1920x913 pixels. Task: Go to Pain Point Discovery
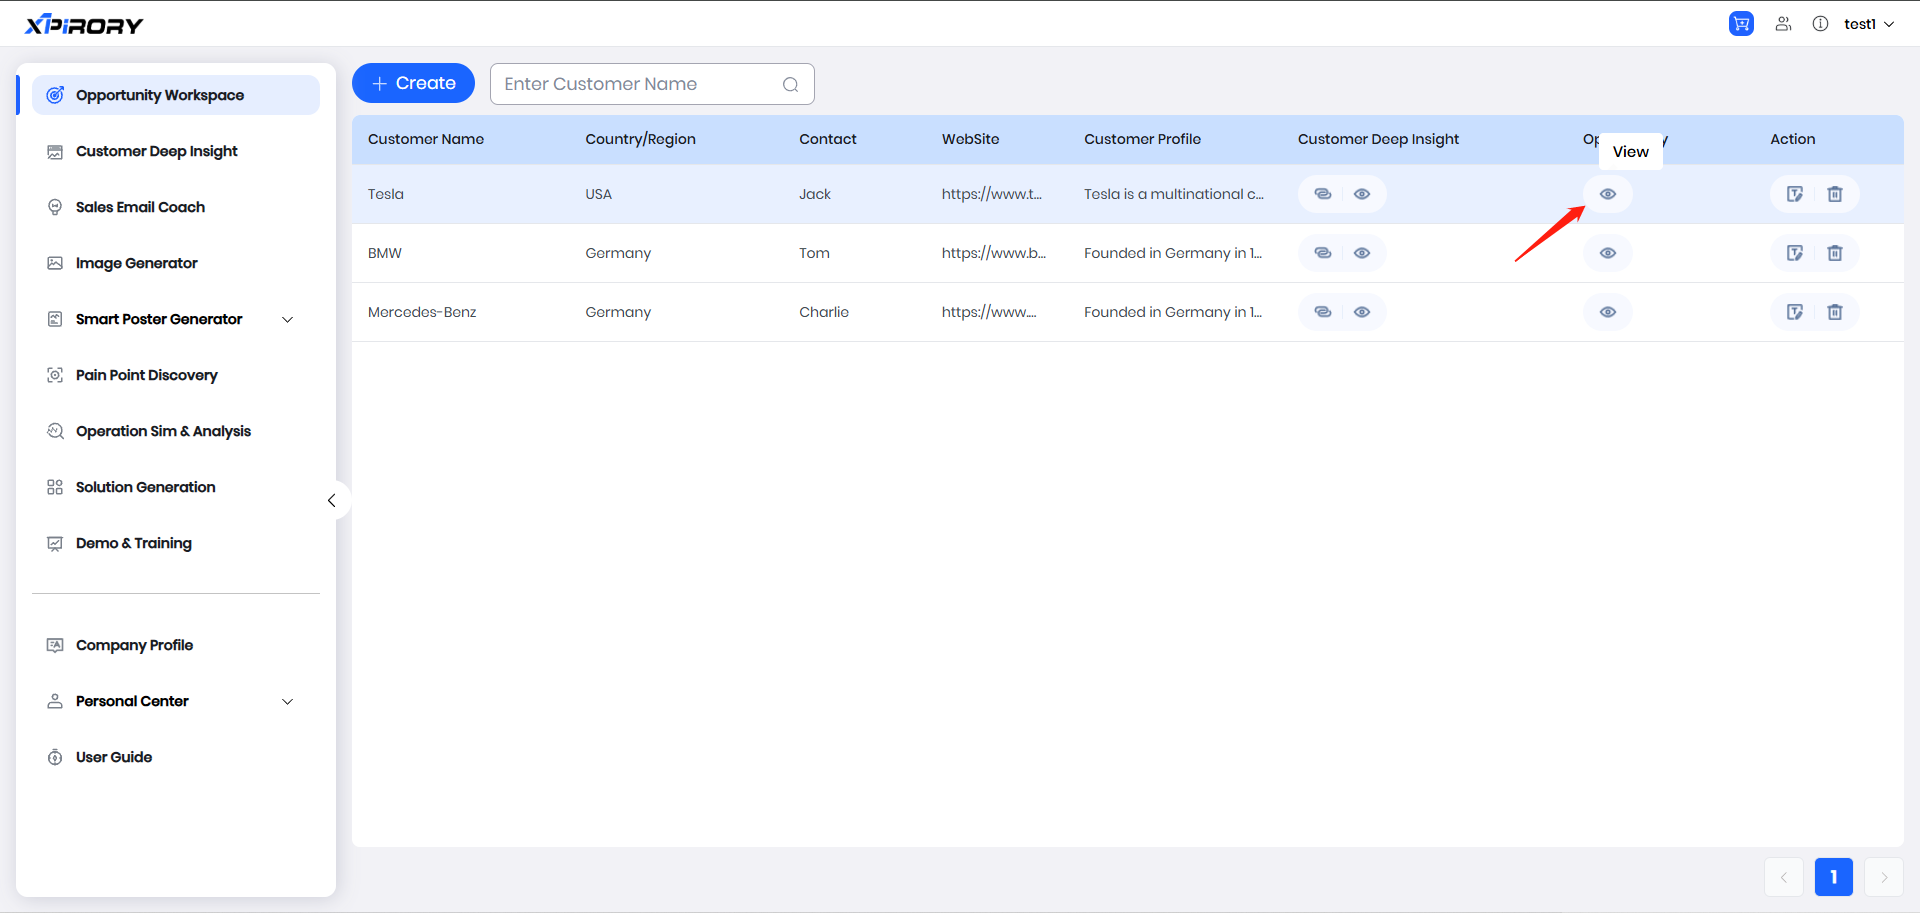point(146,375)
